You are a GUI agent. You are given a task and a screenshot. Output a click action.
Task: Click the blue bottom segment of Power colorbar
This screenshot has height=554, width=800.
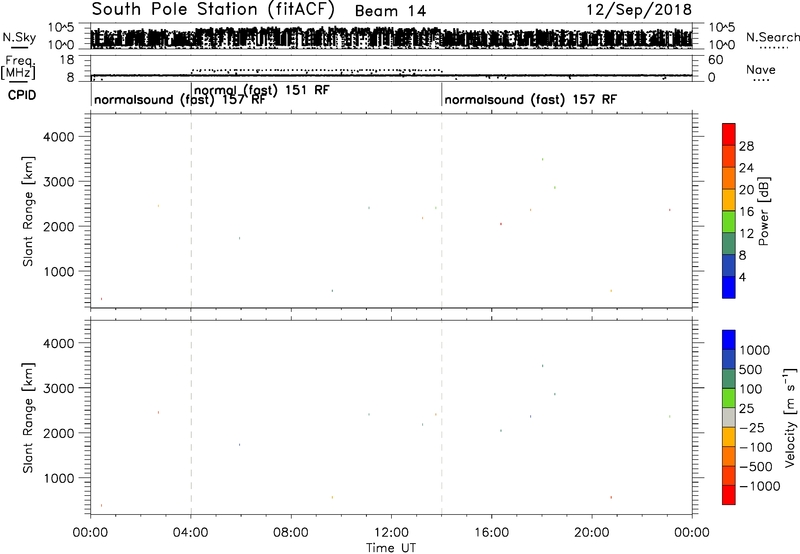pos(729,287)
